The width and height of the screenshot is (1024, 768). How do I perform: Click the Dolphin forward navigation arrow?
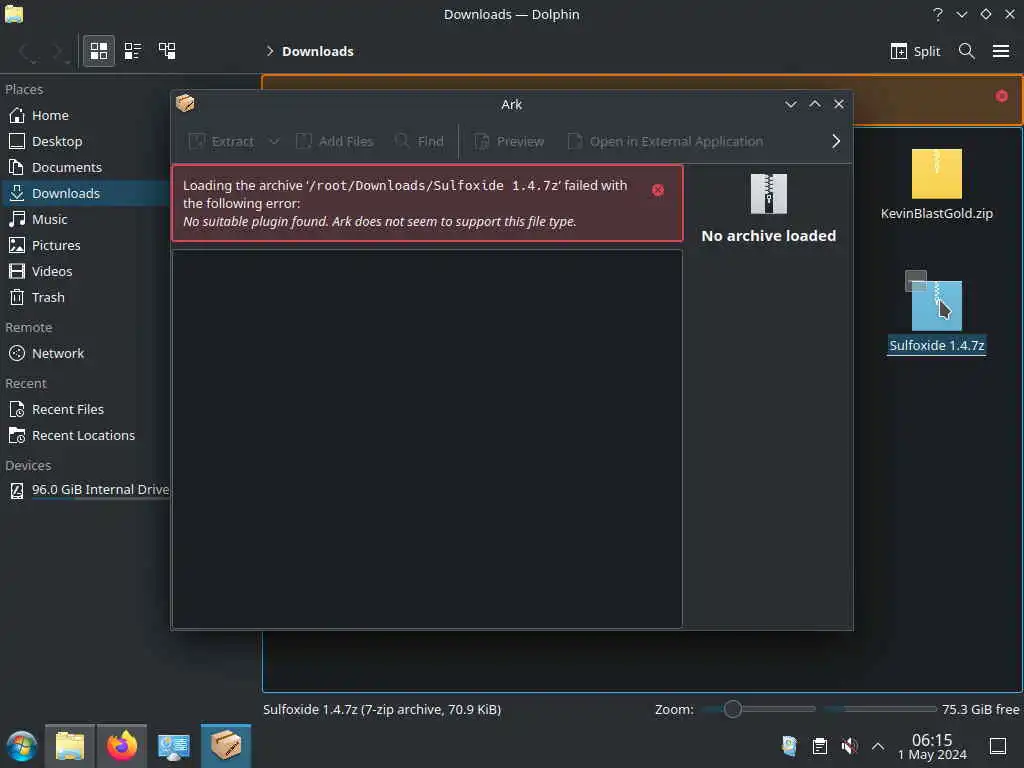click(x=60, y=51)
